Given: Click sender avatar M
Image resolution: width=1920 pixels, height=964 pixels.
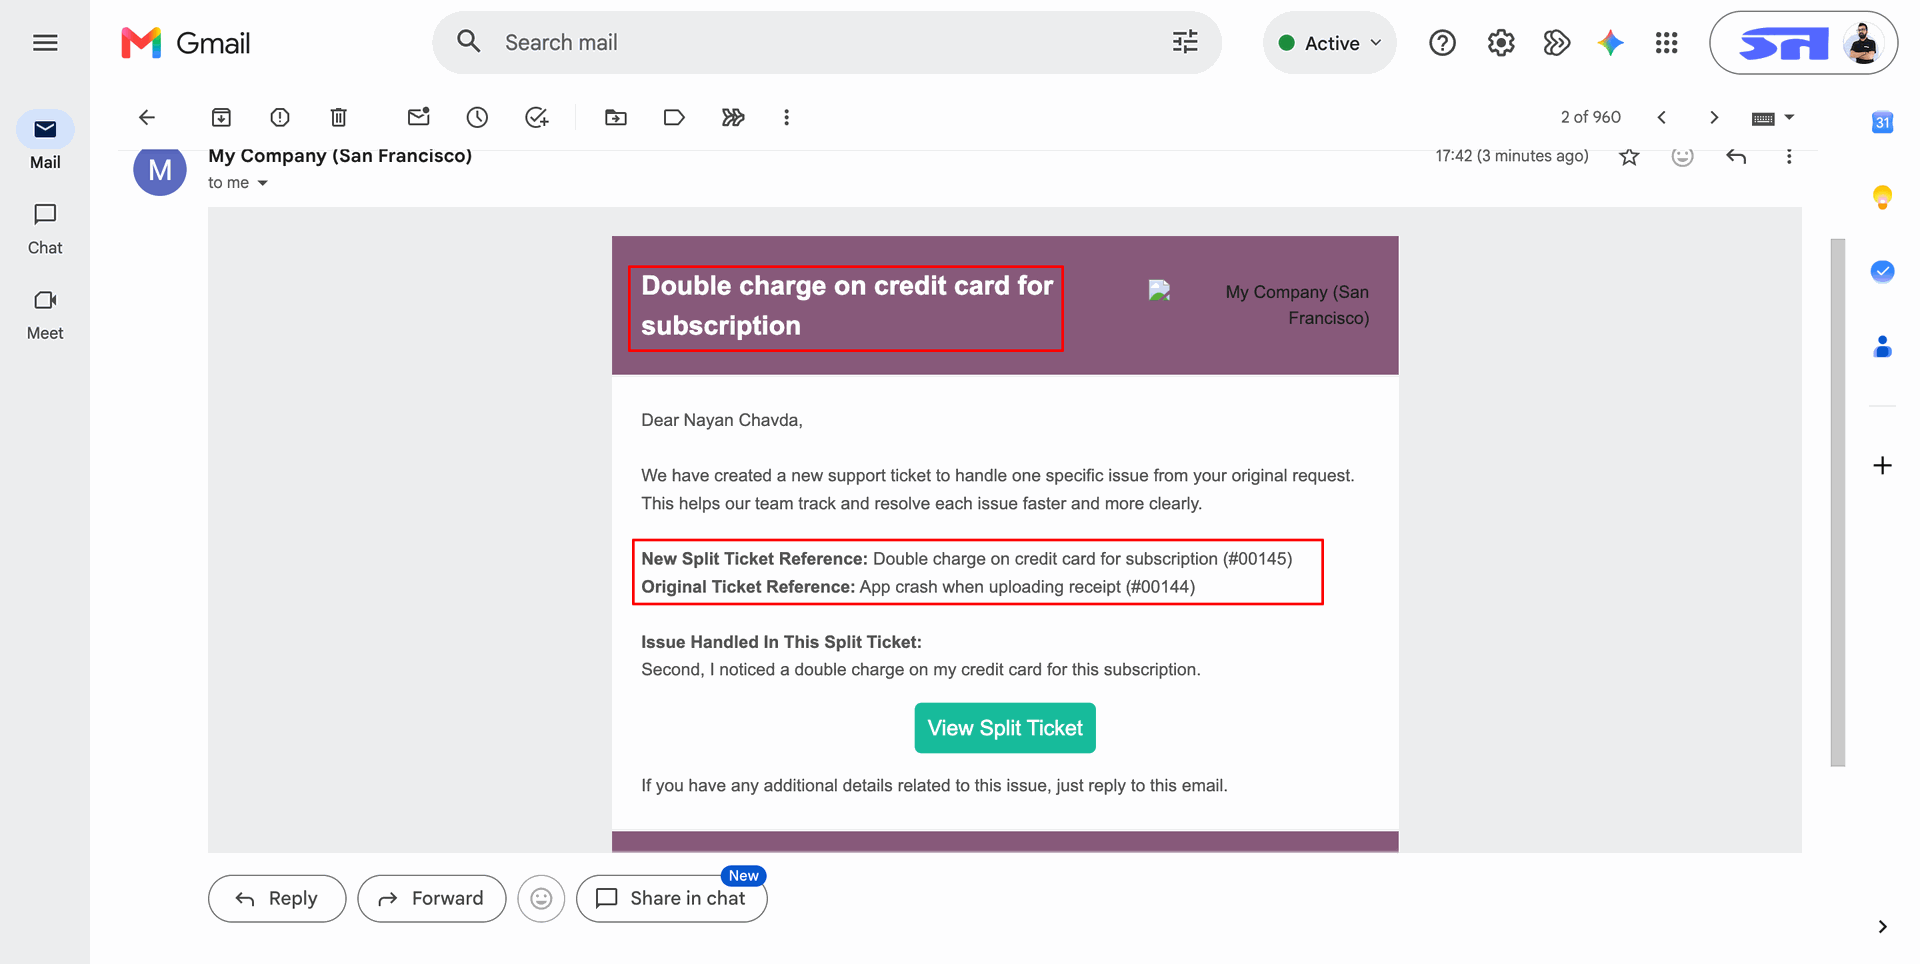Looking at the screenshot, I should click(x=160, y=170).
